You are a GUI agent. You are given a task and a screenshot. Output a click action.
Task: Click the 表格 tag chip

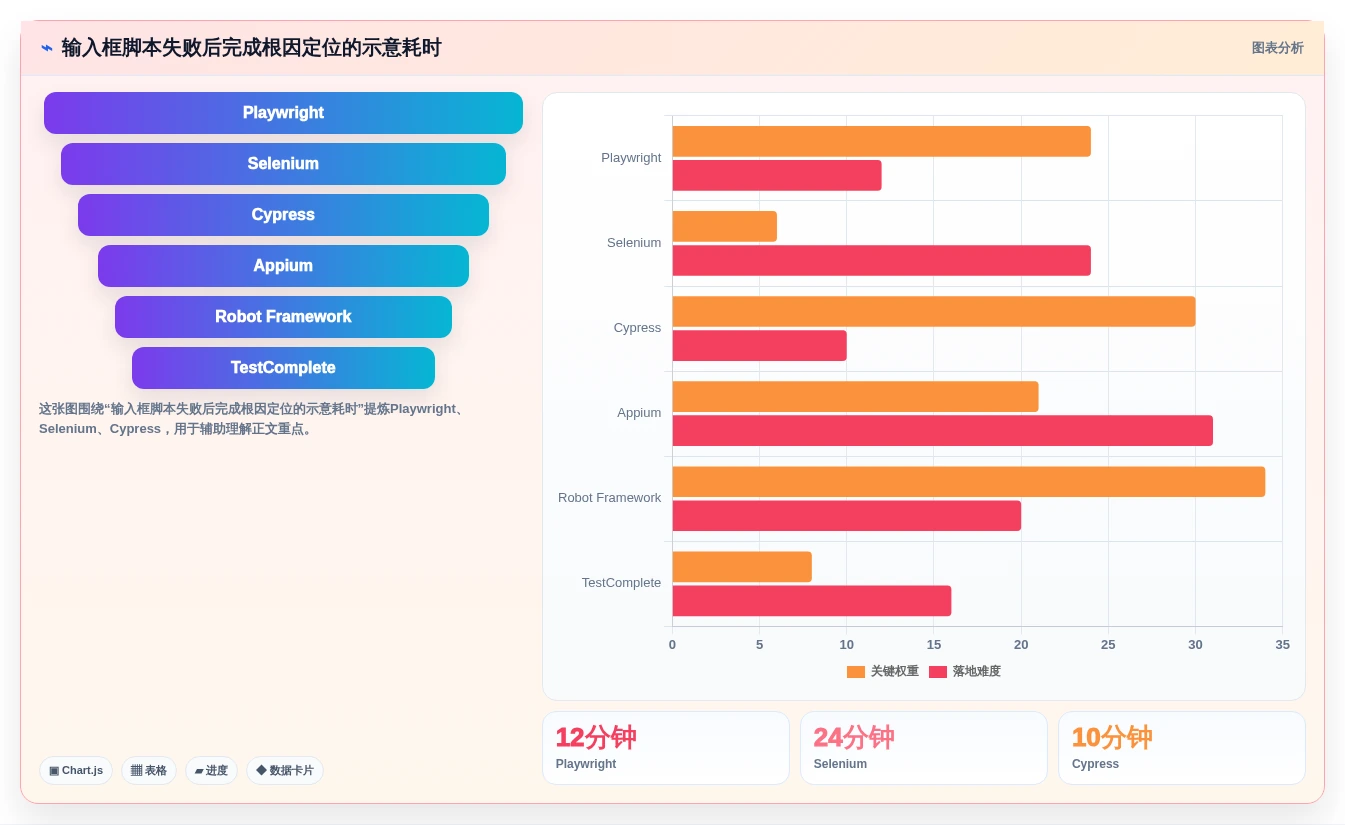(149, 770)
